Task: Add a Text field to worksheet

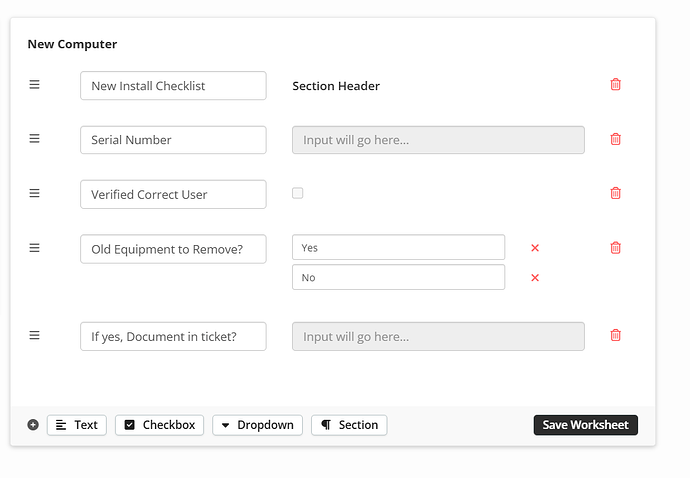Action: [76, 425]
